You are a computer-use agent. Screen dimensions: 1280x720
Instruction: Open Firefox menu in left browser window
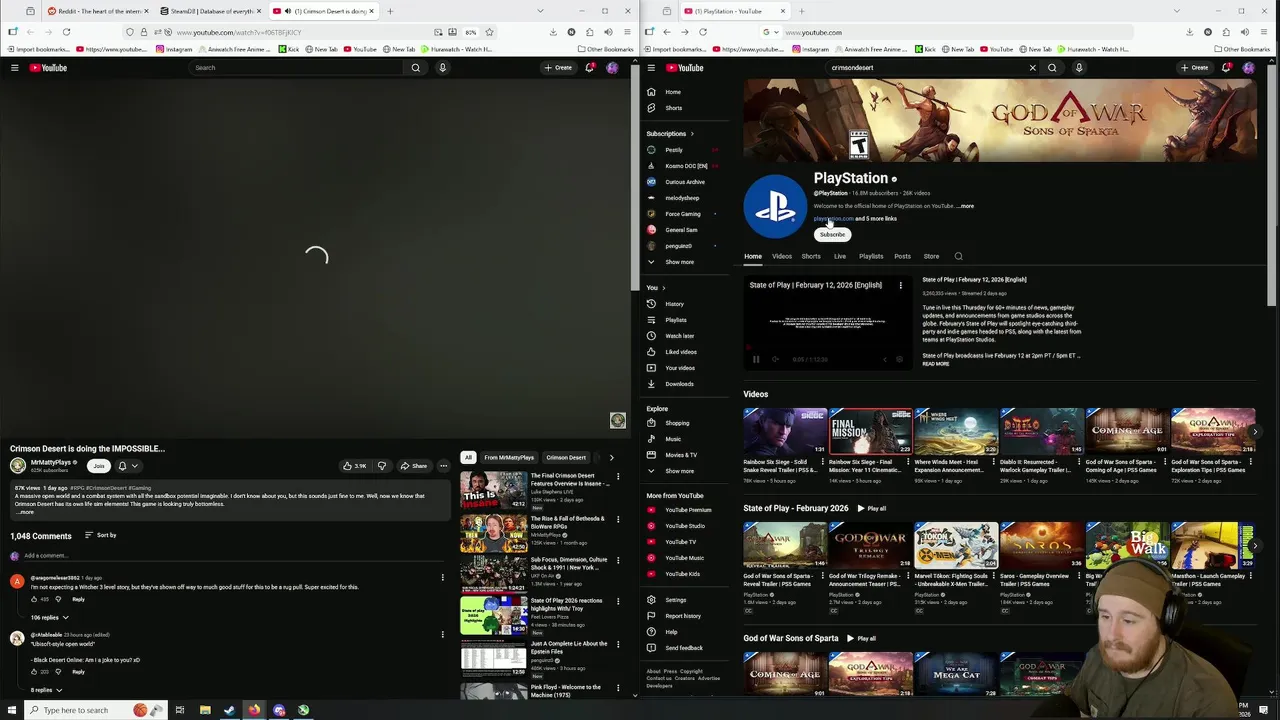click(x=625, y=32)
